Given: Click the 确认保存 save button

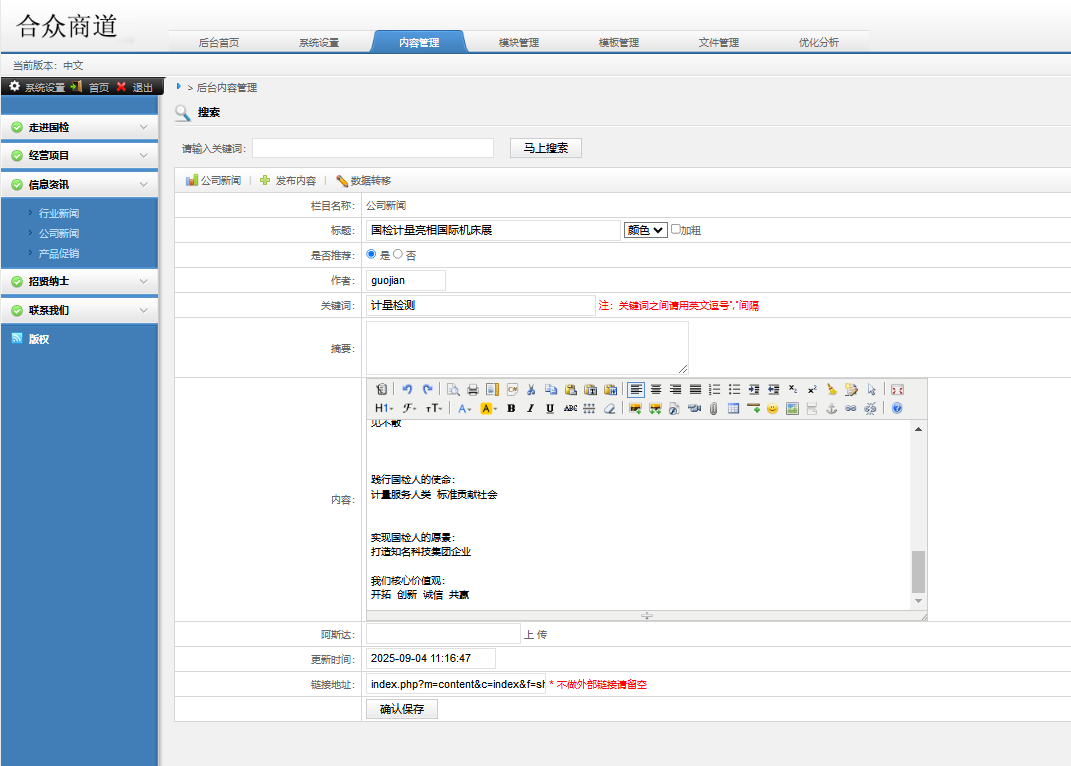Looking at the screenshot, I should coord(401,709).
